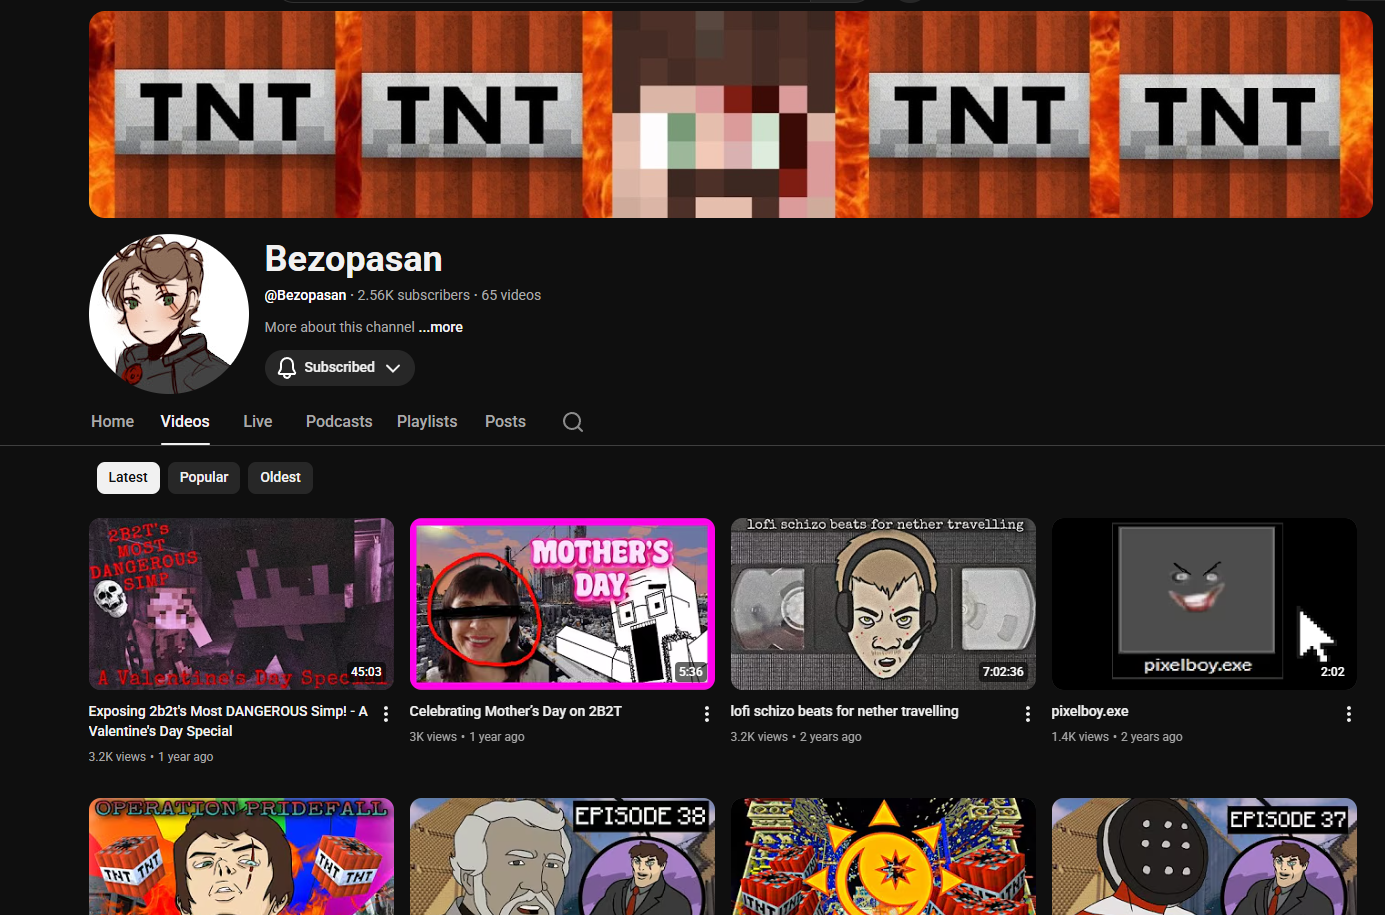The height and width of the screenshot is (915, 1385).
Task: Open options menu for lofi schizo beats video
Action: 1028,714
